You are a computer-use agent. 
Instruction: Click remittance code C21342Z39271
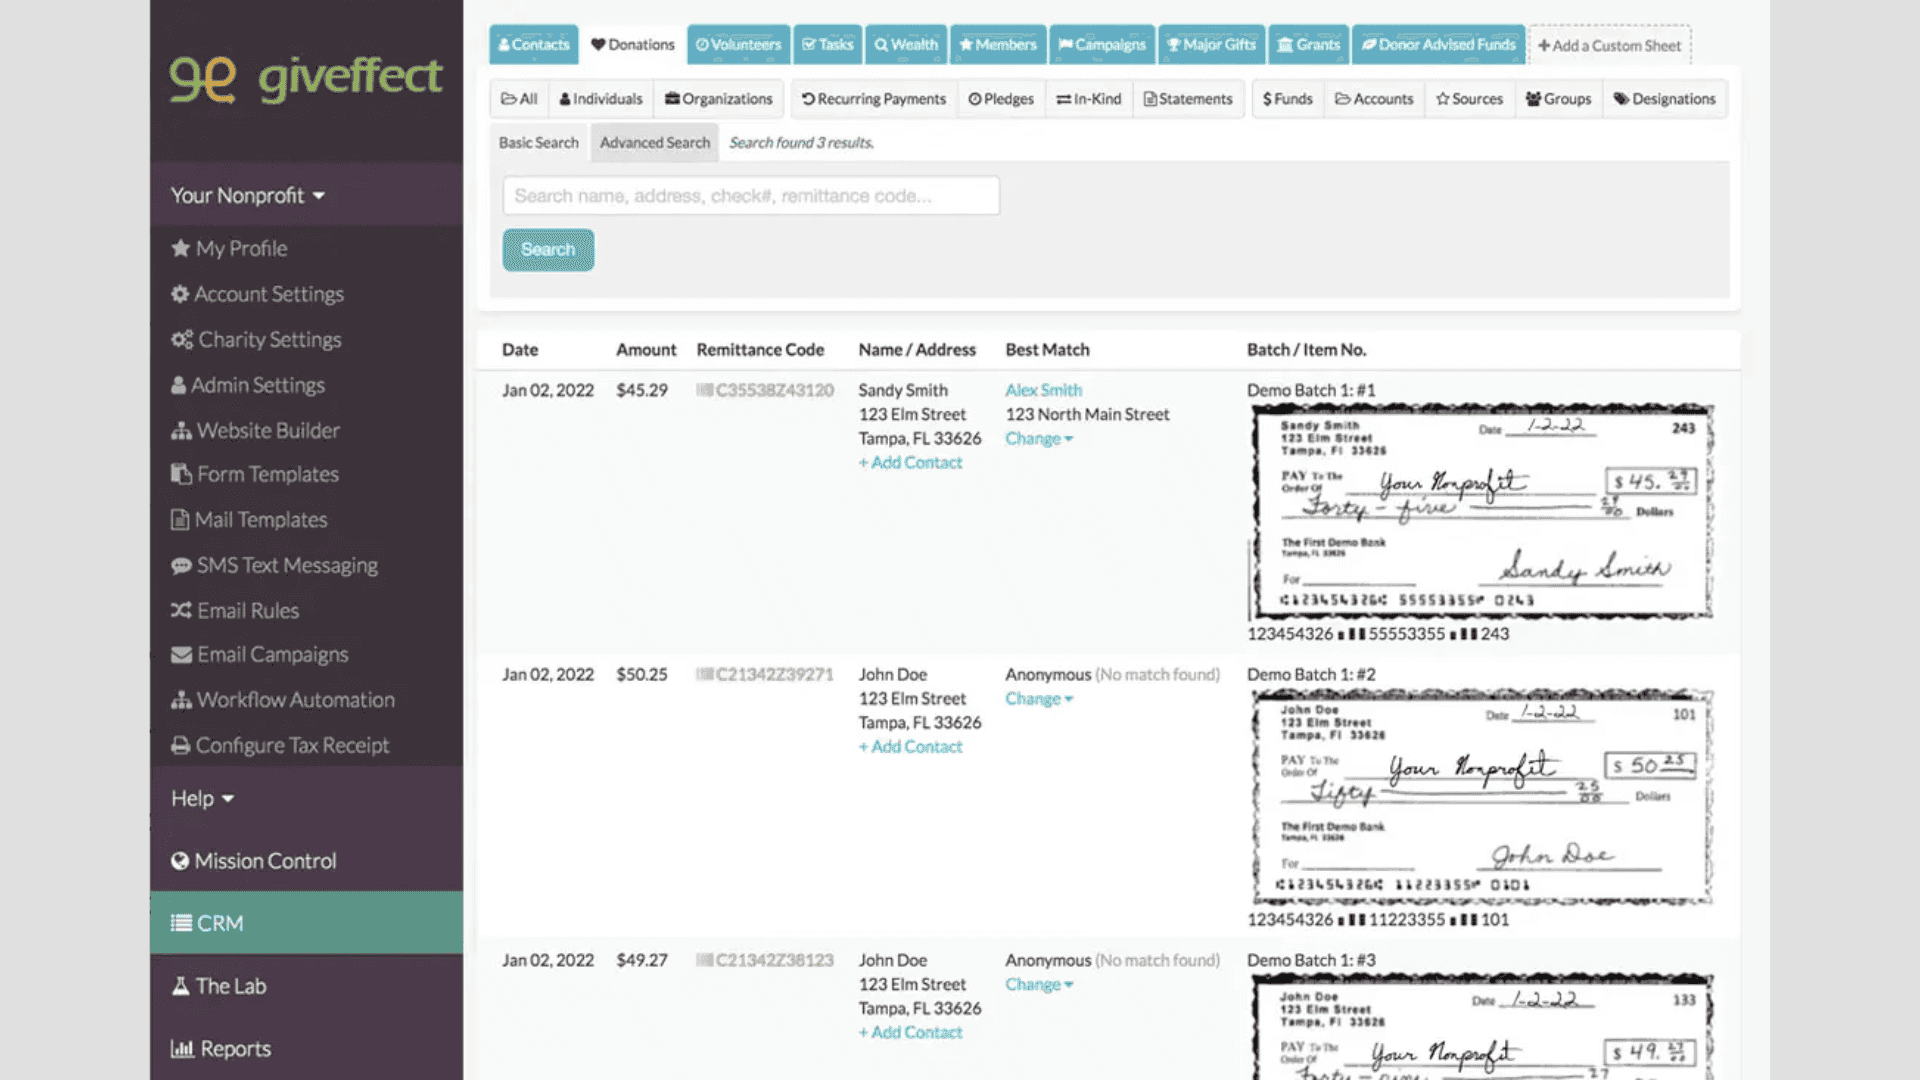pyautogui.click(x=765, y=674)
